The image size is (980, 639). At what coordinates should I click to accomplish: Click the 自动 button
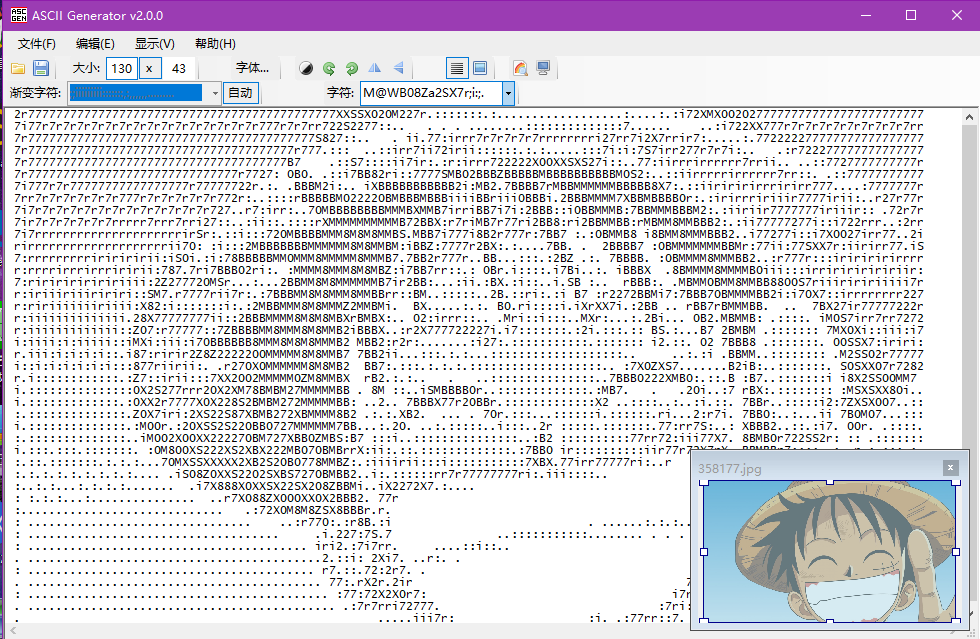pyautogui.click(x=240, y=91)
